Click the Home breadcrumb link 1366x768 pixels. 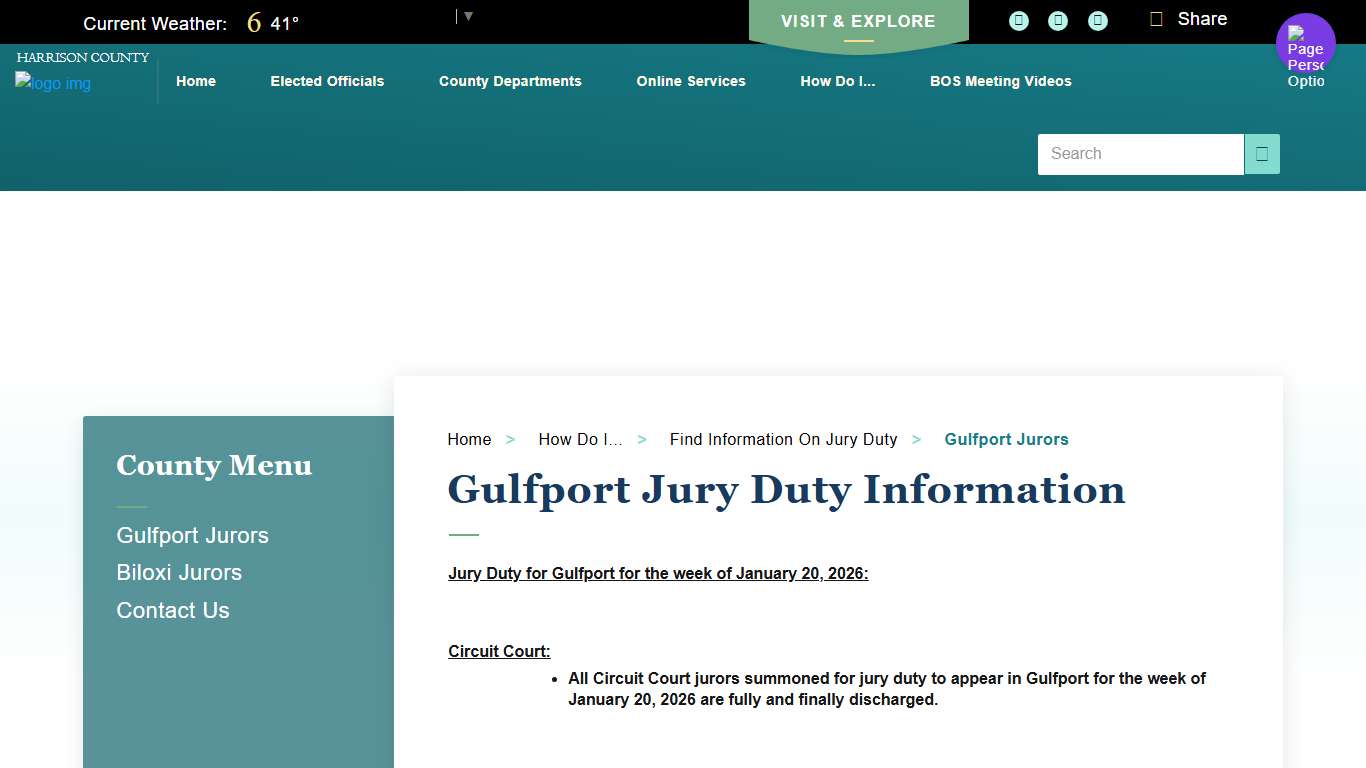click(469, 439)
